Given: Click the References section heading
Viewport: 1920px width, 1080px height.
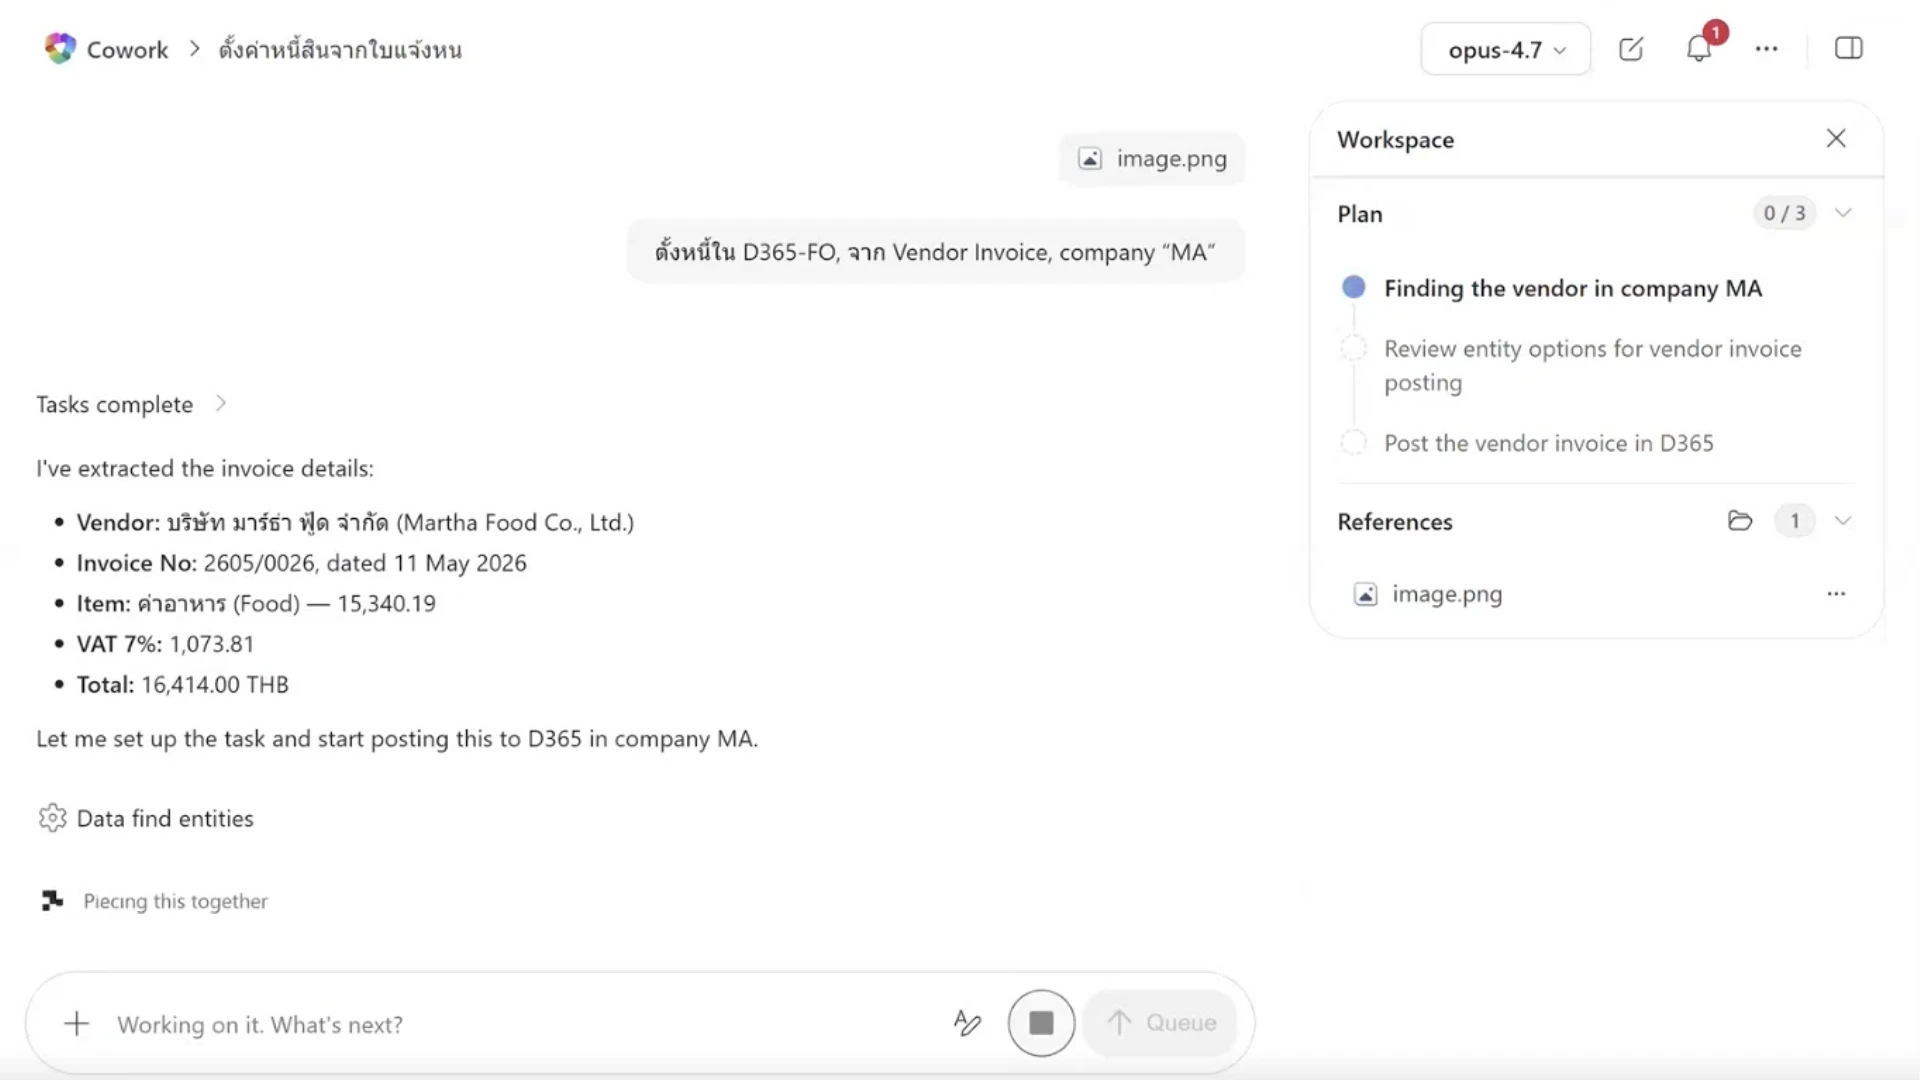Looking at the screenshot, I should [1394, 522].
